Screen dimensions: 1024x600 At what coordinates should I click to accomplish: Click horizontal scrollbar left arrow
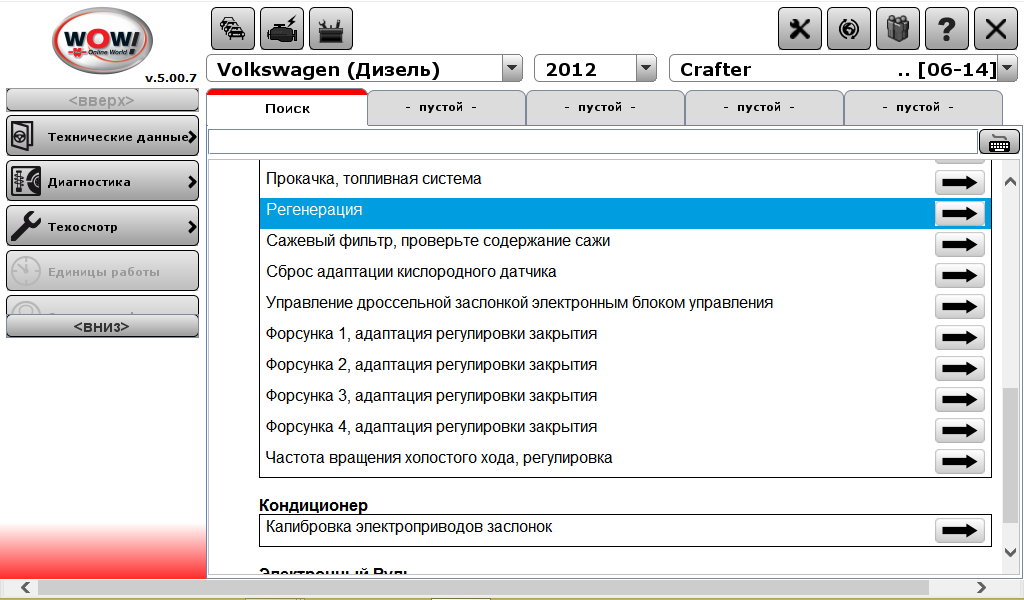coord(25,587)
